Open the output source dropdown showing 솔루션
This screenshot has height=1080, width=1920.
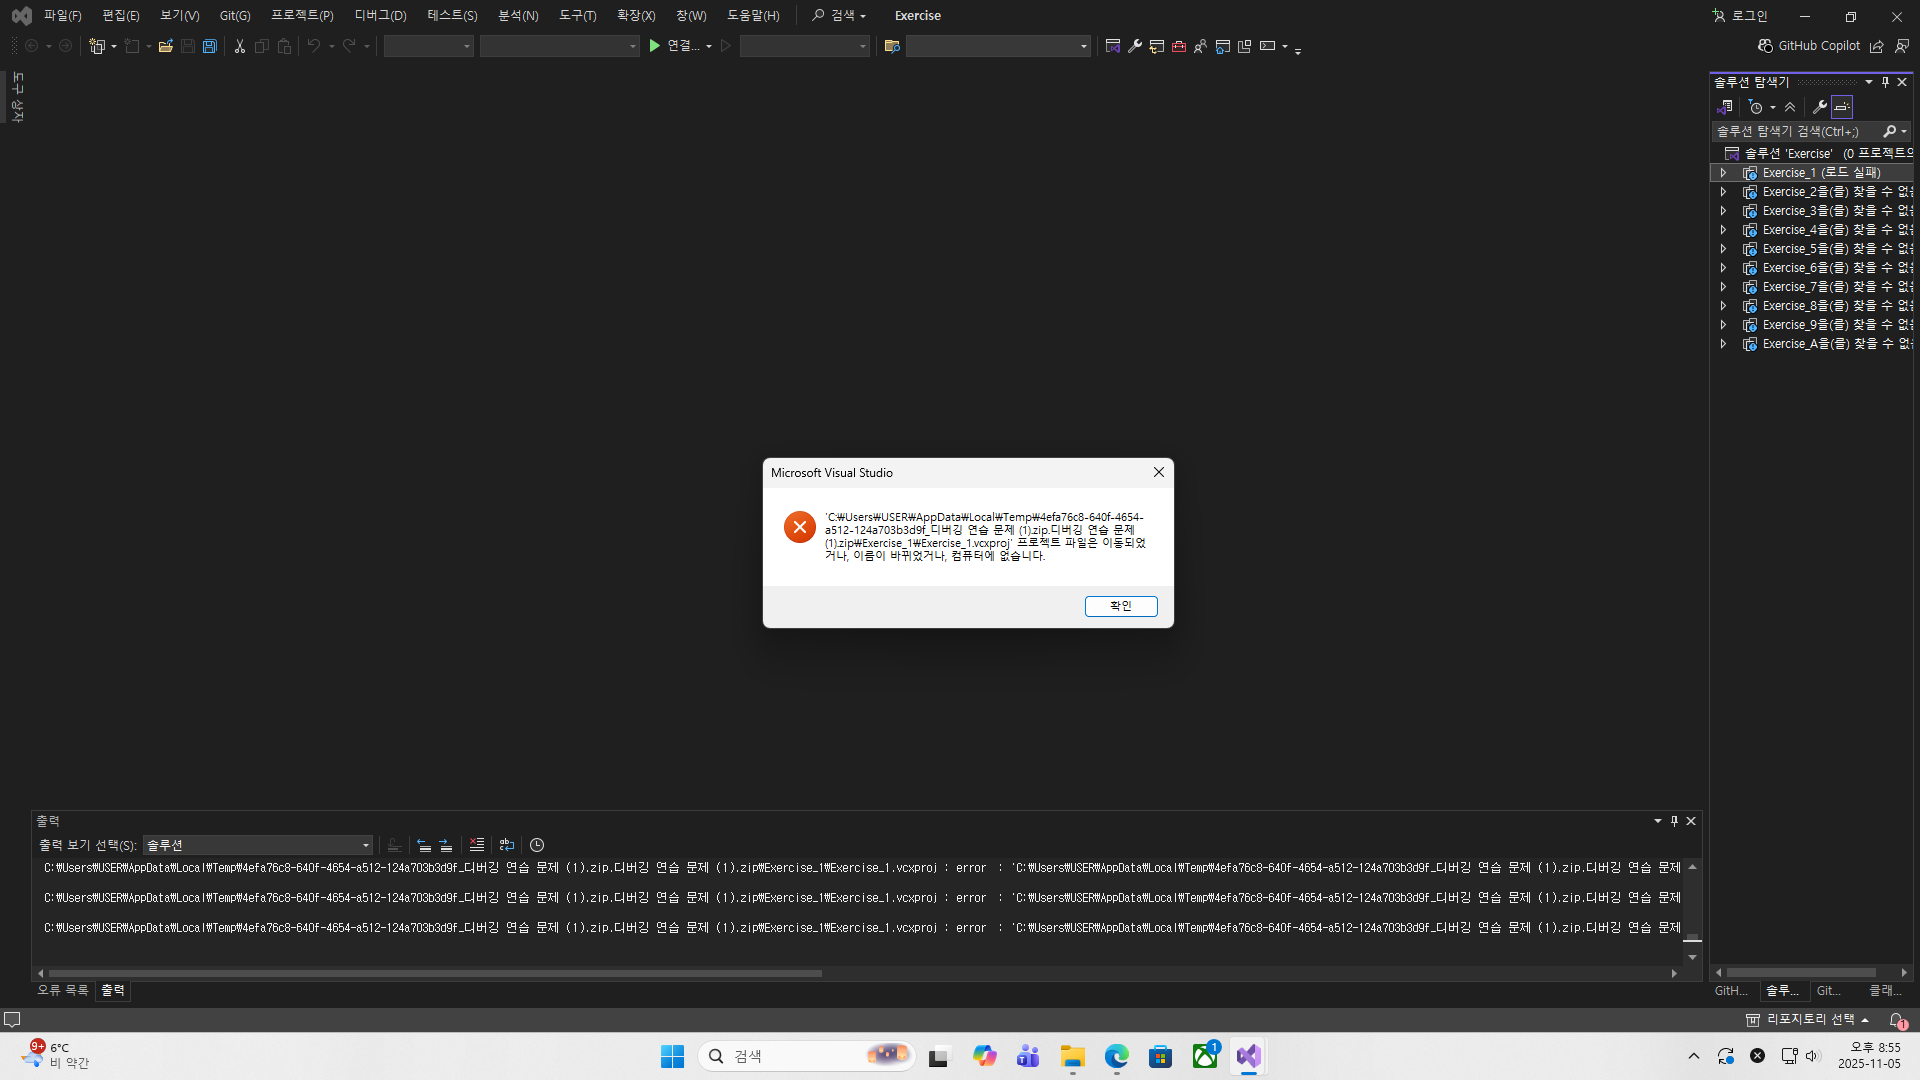(258, 845)
